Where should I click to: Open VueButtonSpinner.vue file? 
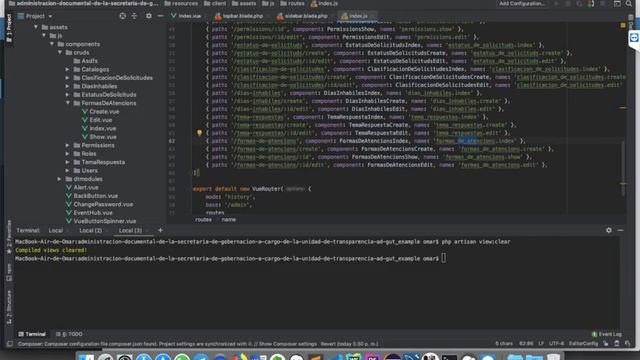pyautogui.click(x=101, y=221)
